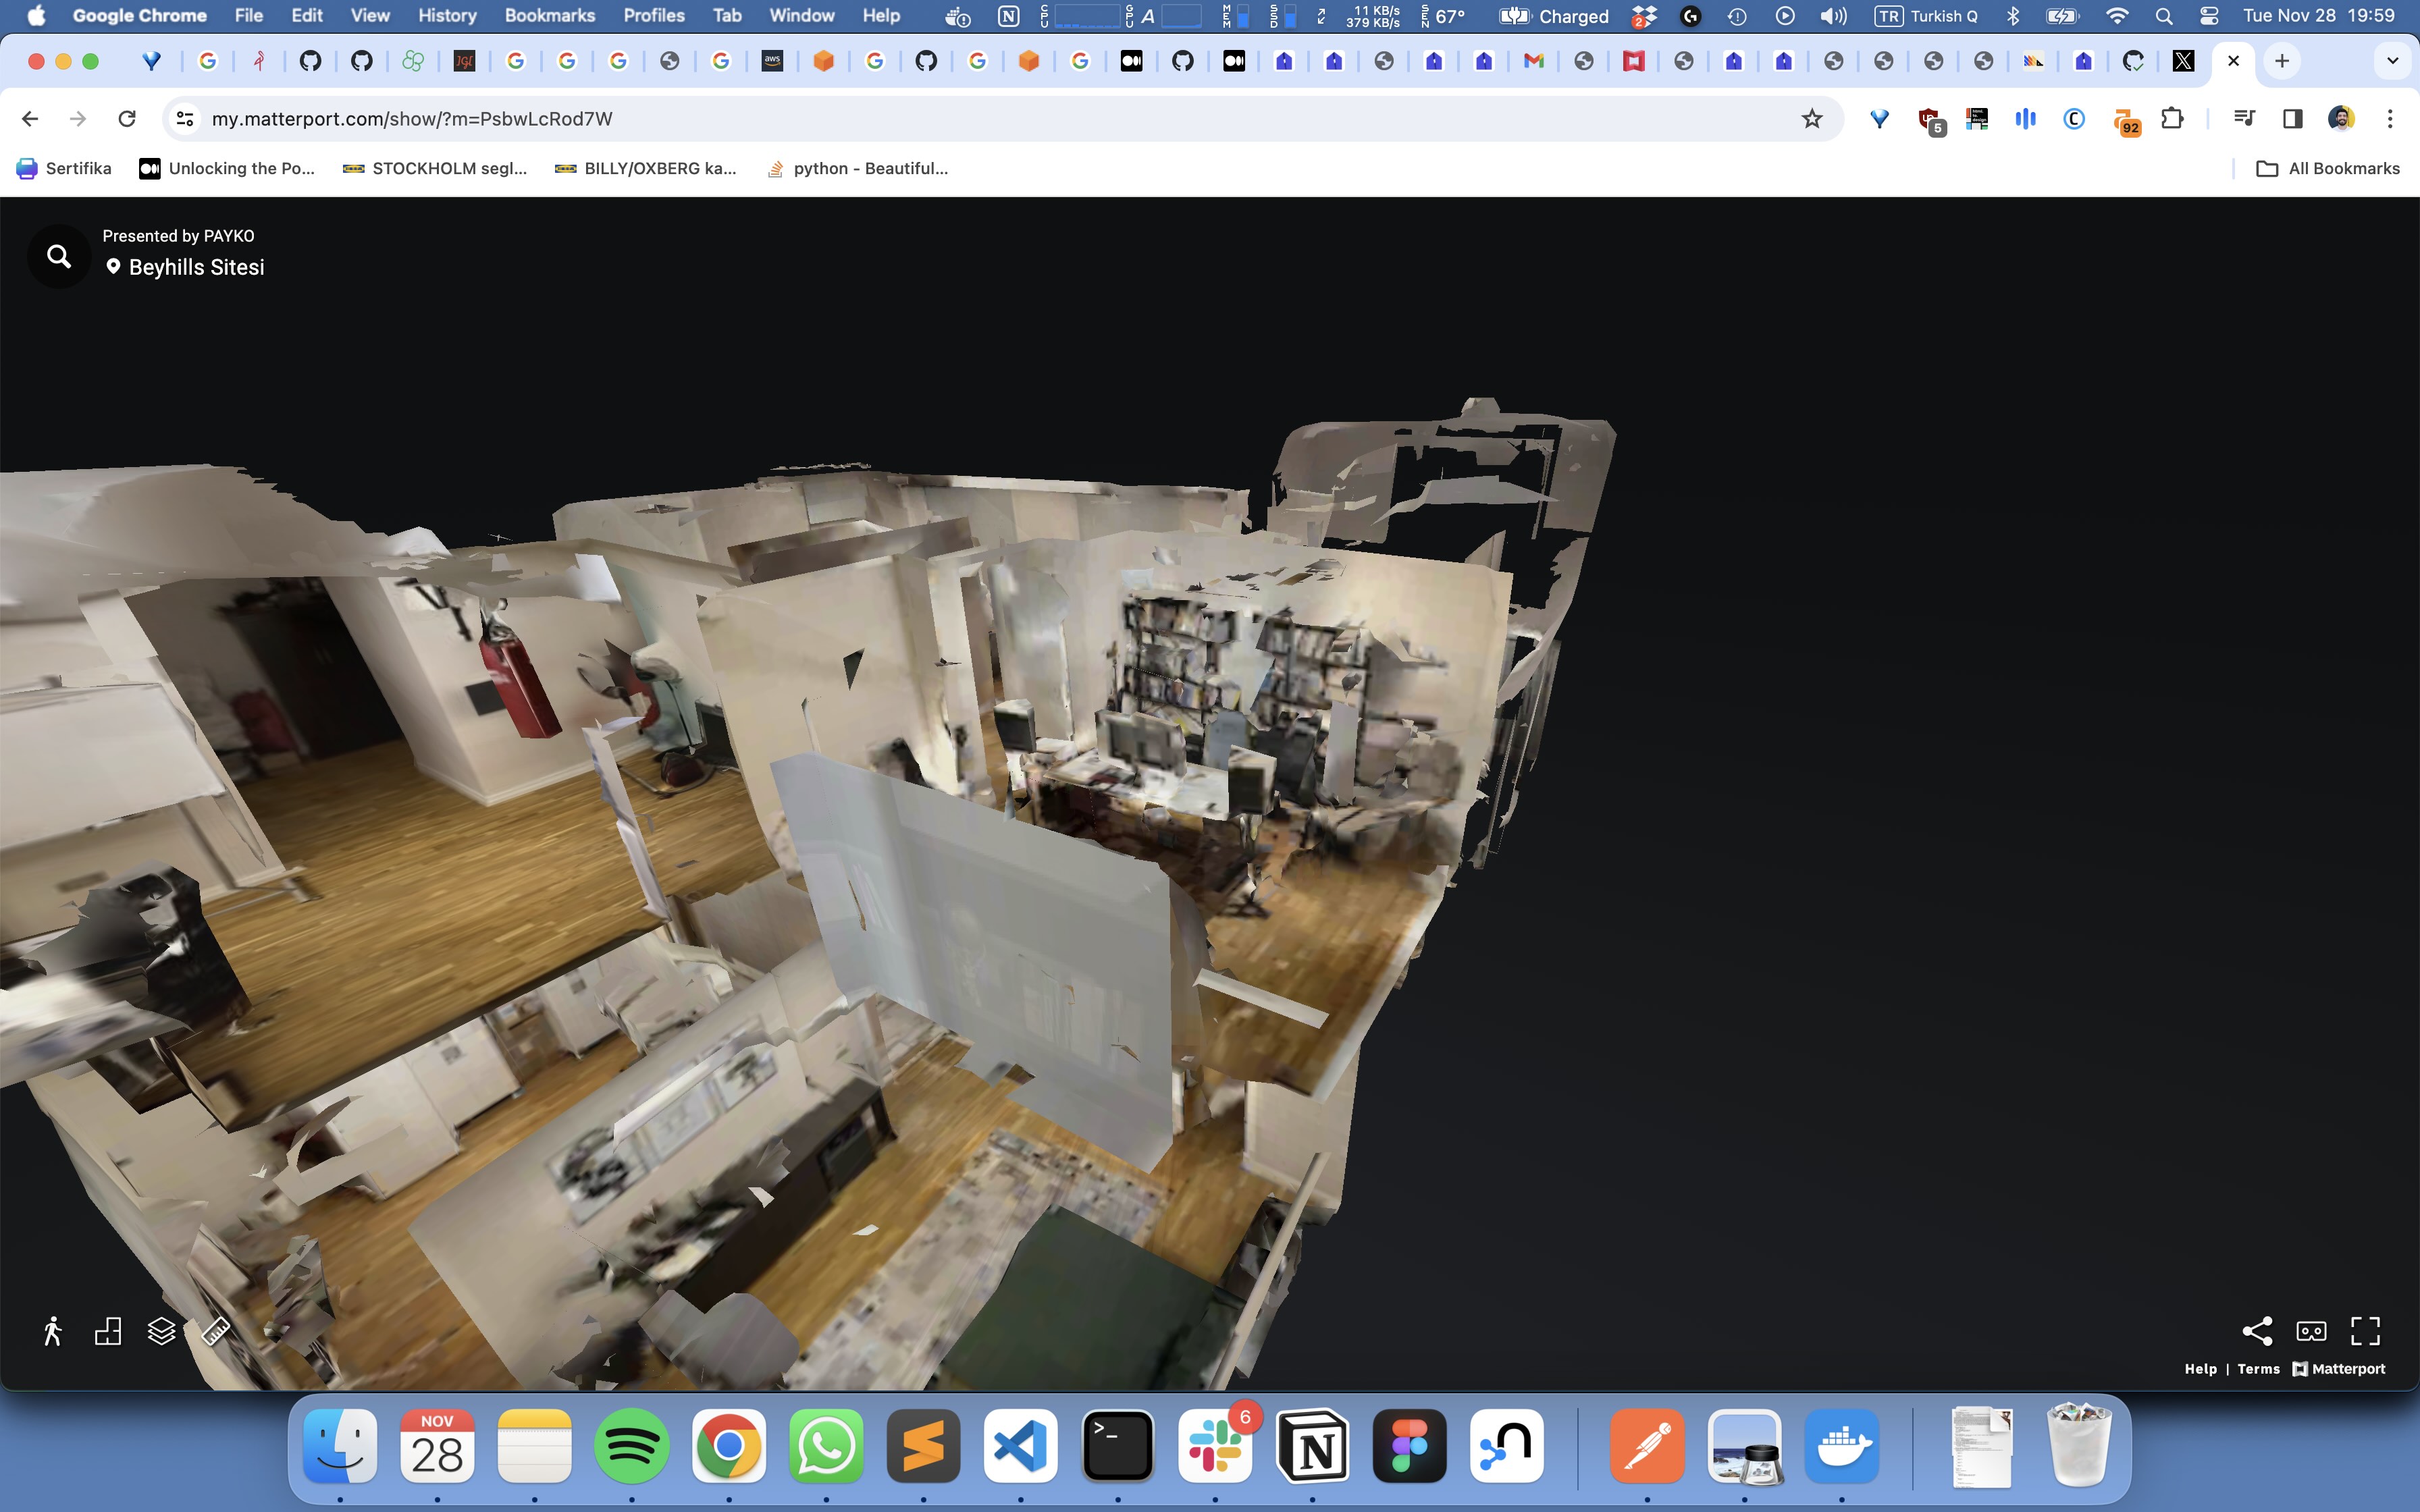Open the floor selector layers icon
2420x1512 pixels.
tap(161, 1331)
